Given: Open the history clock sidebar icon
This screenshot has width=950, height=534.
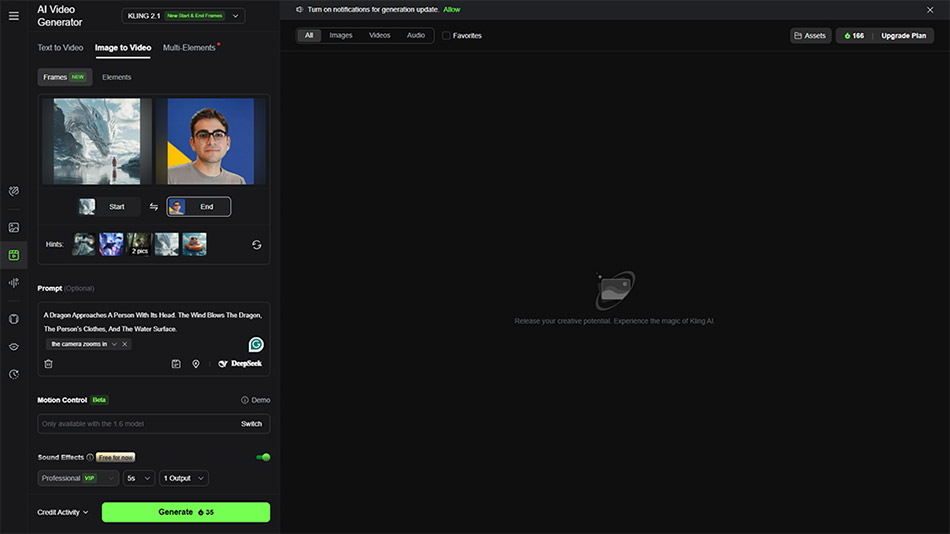Looking at the screenshot, I should [13, 374].
